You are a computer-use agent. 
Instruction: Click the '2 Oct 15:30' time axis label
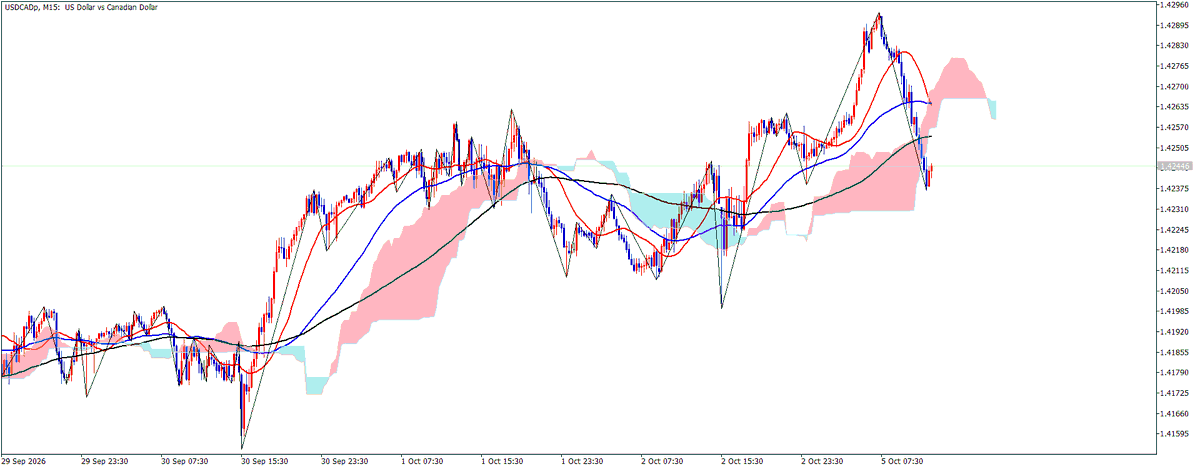743,462
